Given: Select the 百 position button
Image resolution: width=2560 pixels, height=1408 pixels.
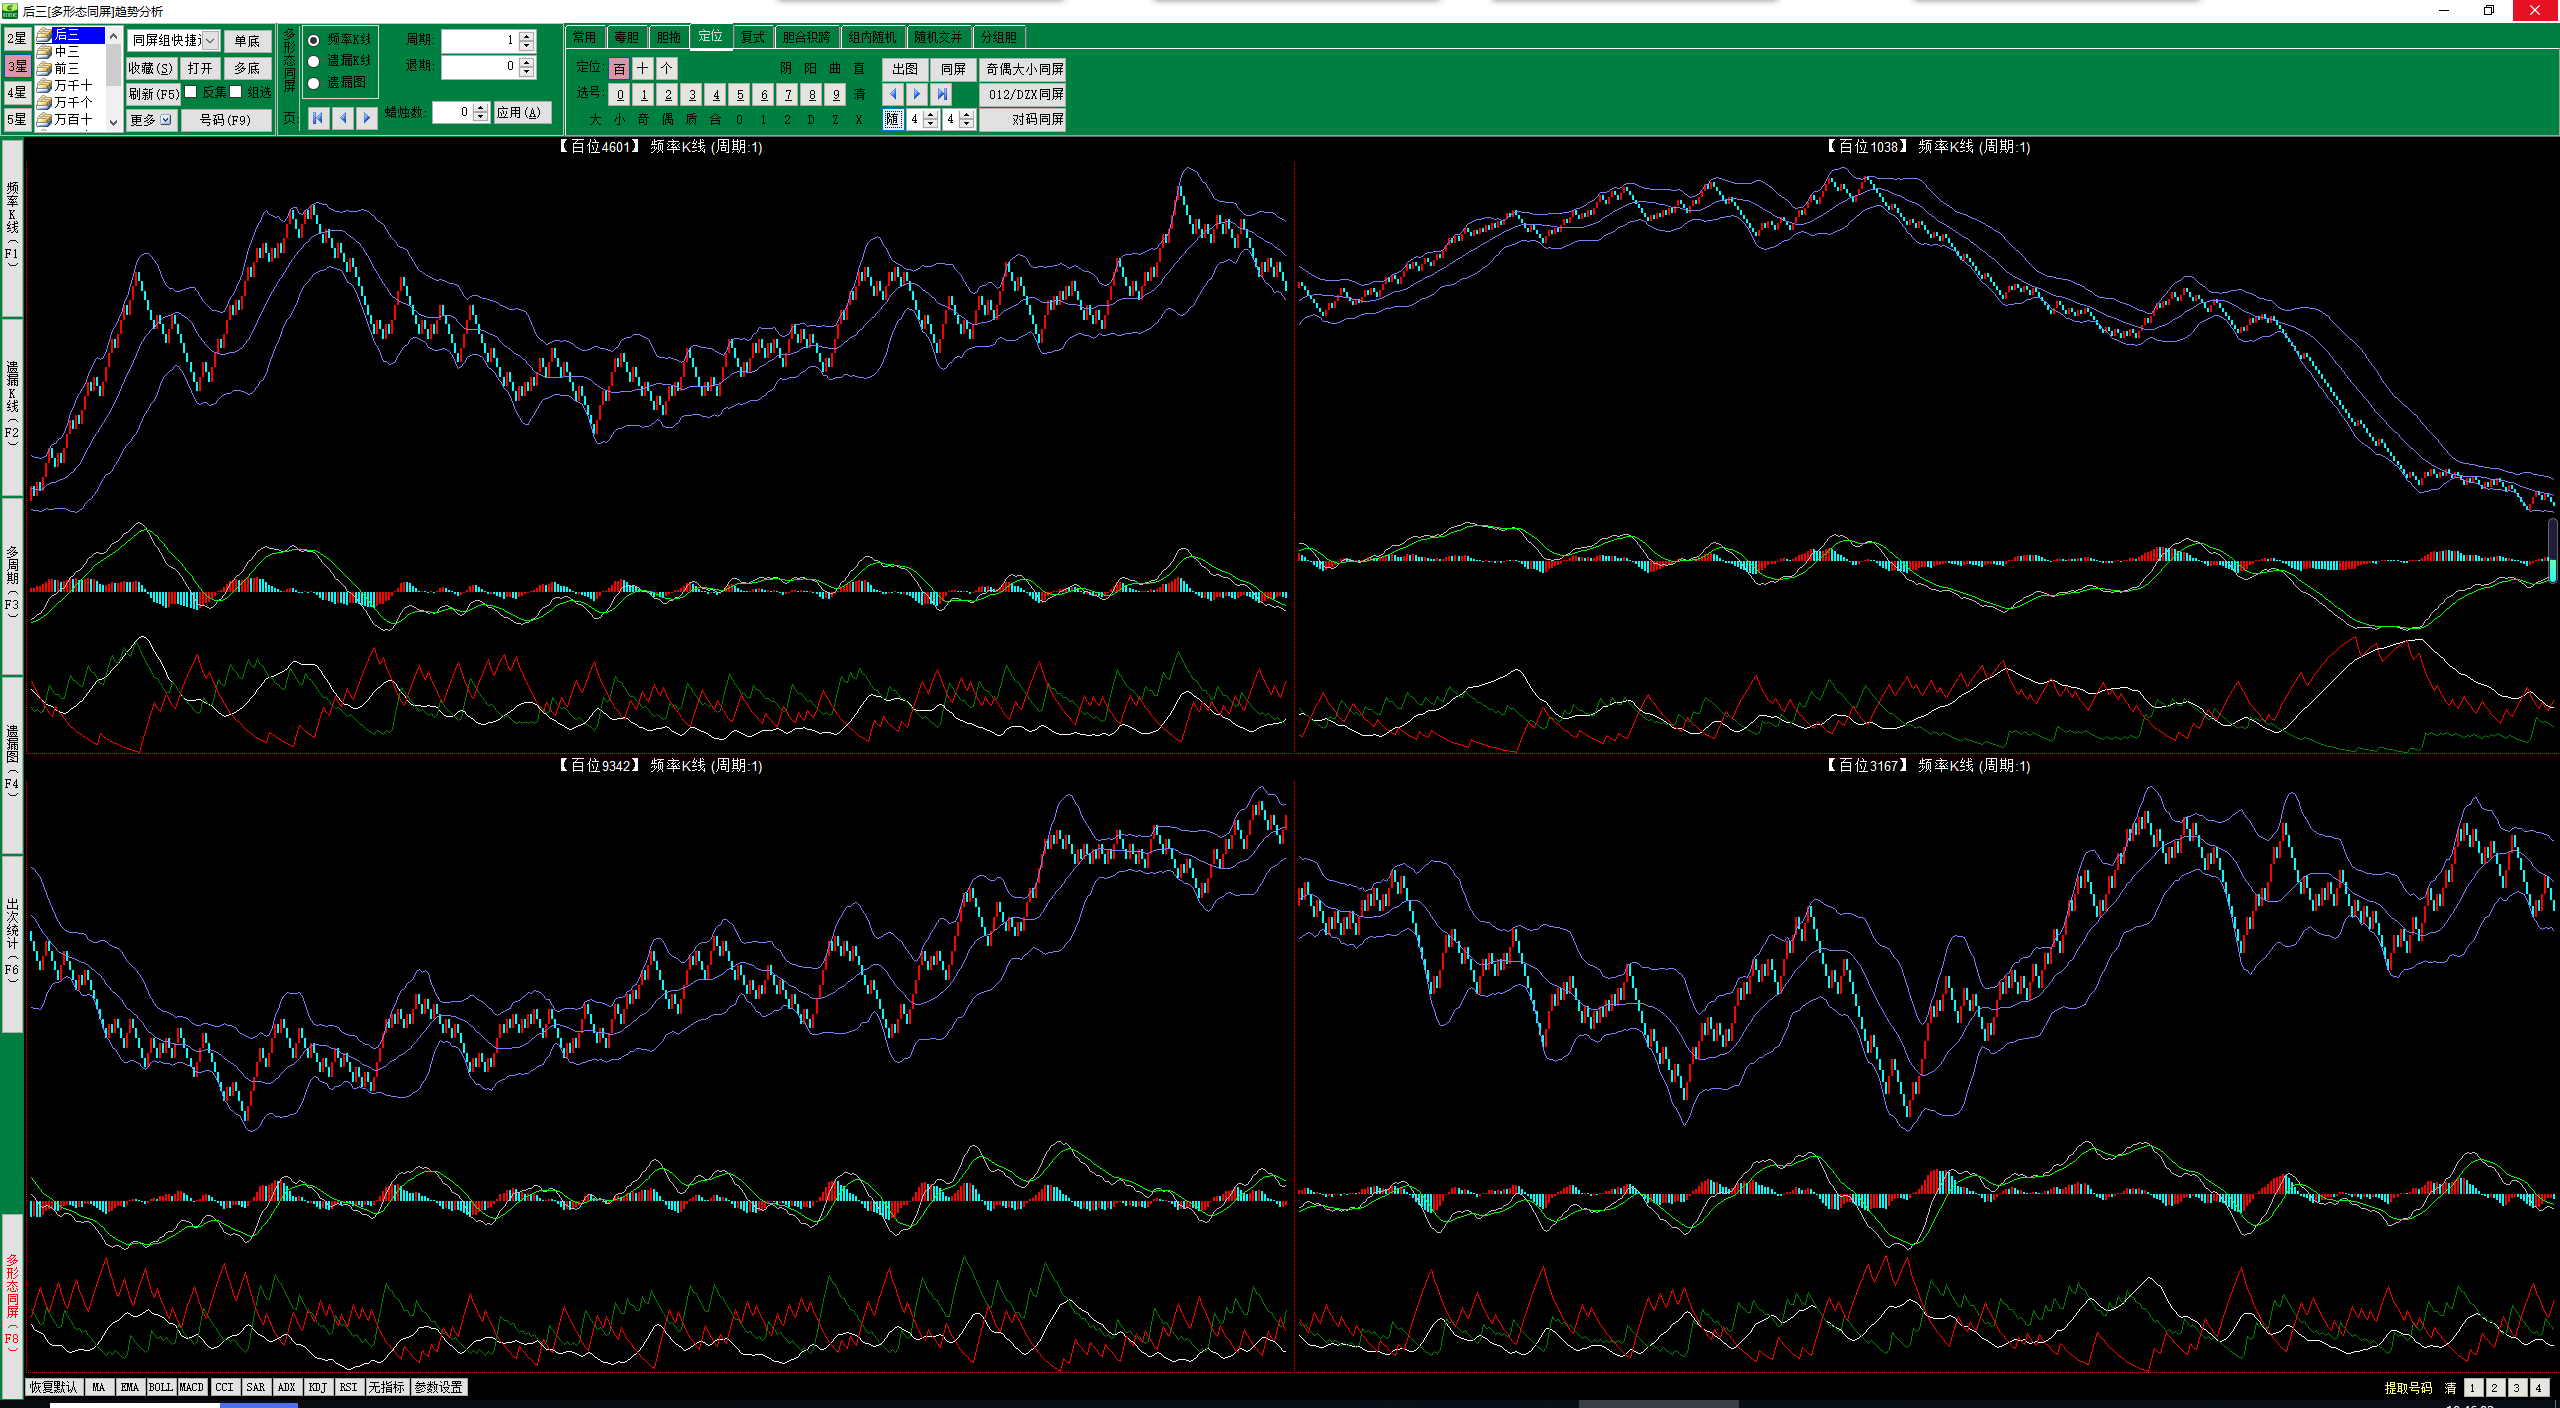Looking at the screenshot, I should pyautogui.click(x=619, y=68).
